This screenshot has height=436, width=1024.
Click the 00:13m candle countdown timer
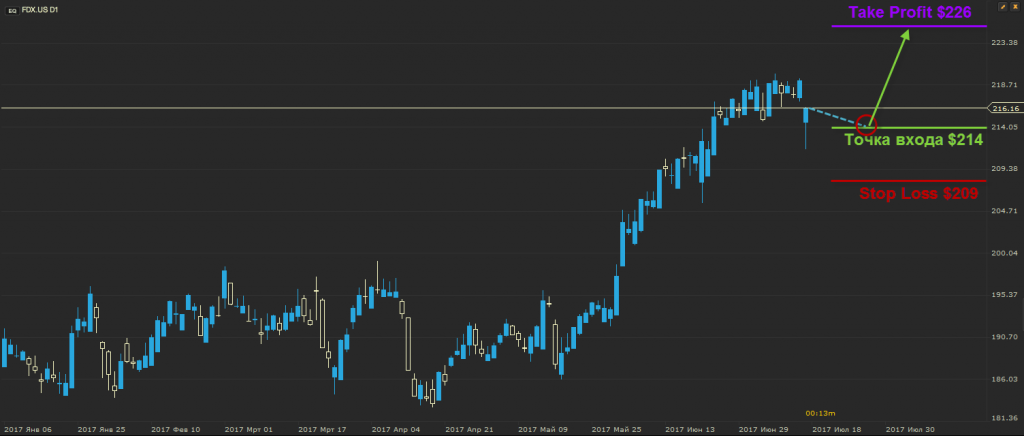pos(820,411)
